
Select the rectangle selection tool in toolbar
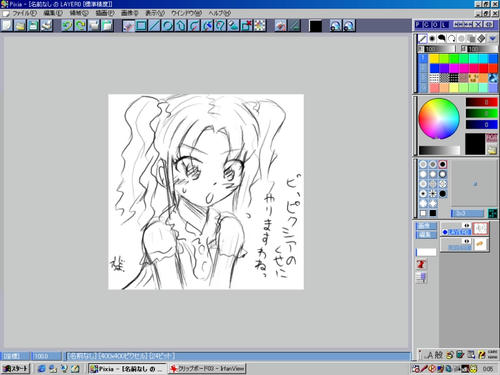point(141,26)
